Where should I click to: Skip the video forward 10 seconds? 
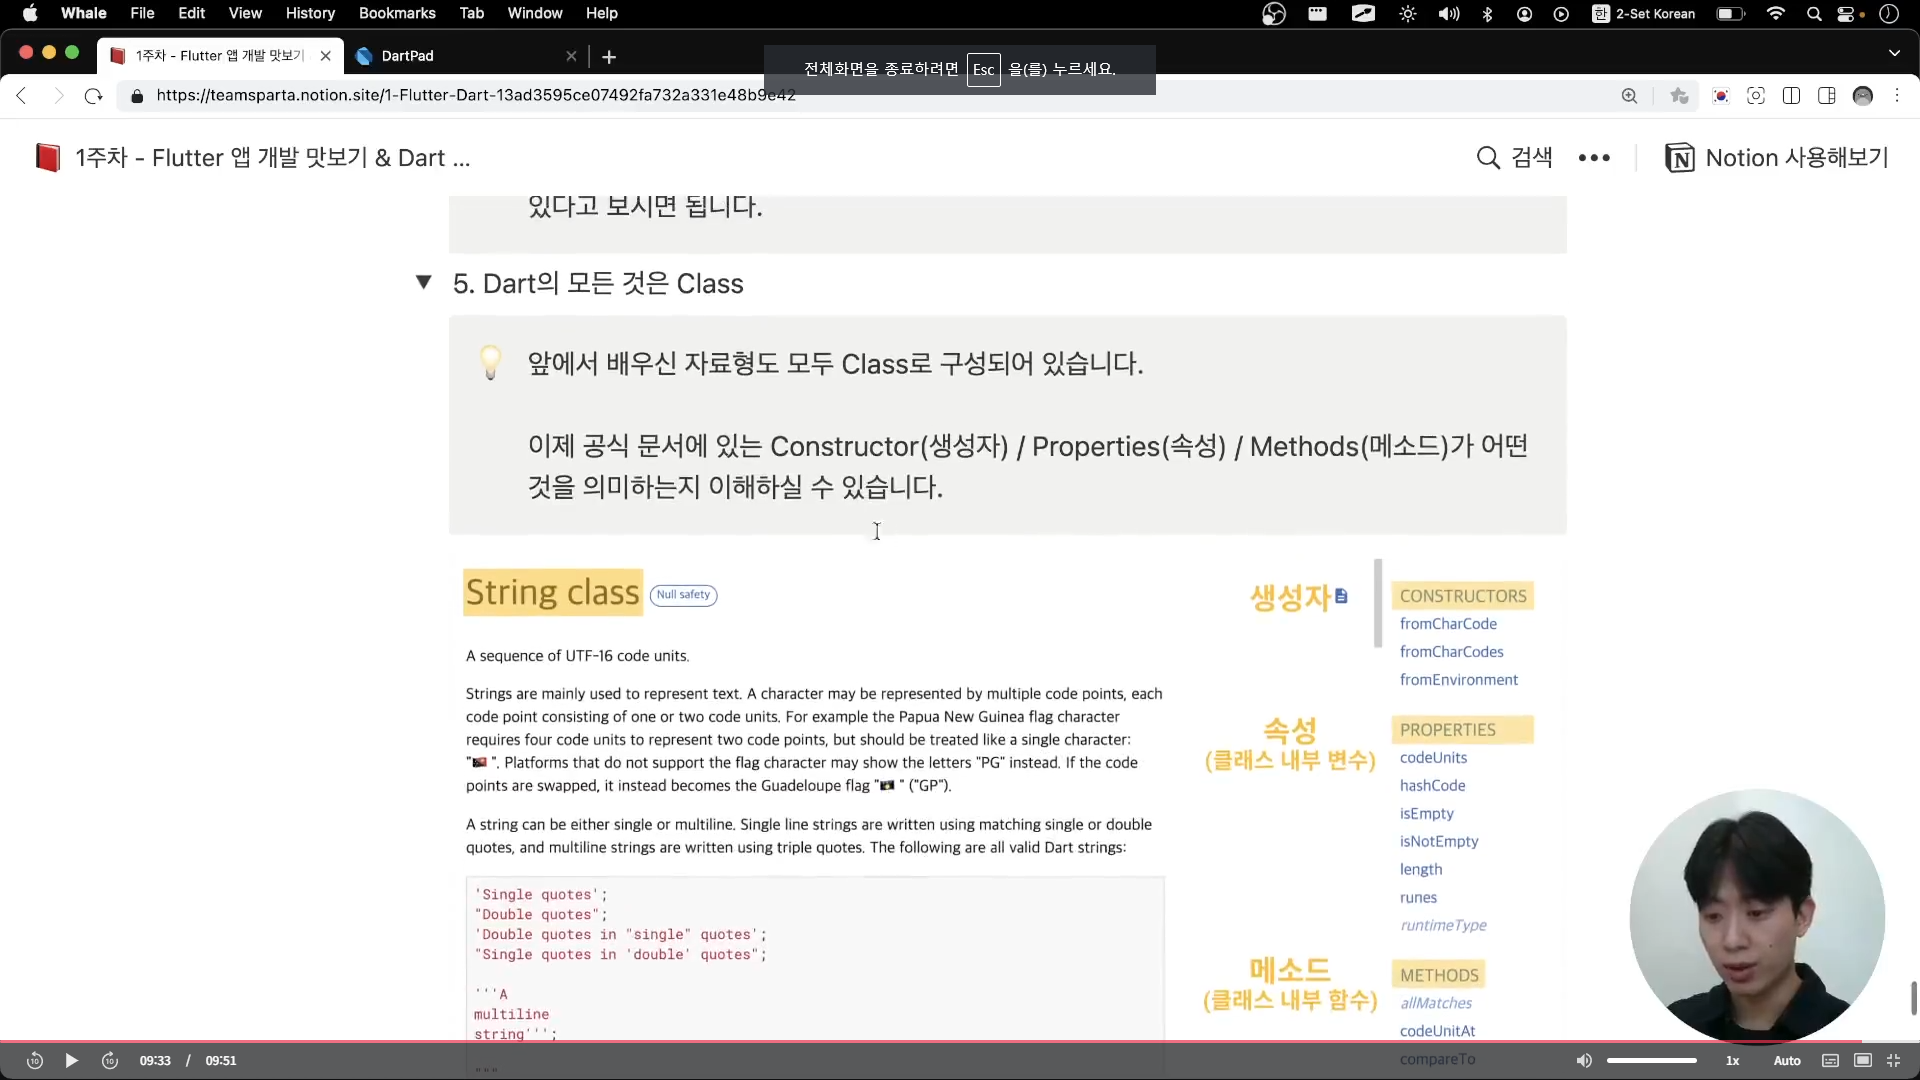coord(110,1061)
